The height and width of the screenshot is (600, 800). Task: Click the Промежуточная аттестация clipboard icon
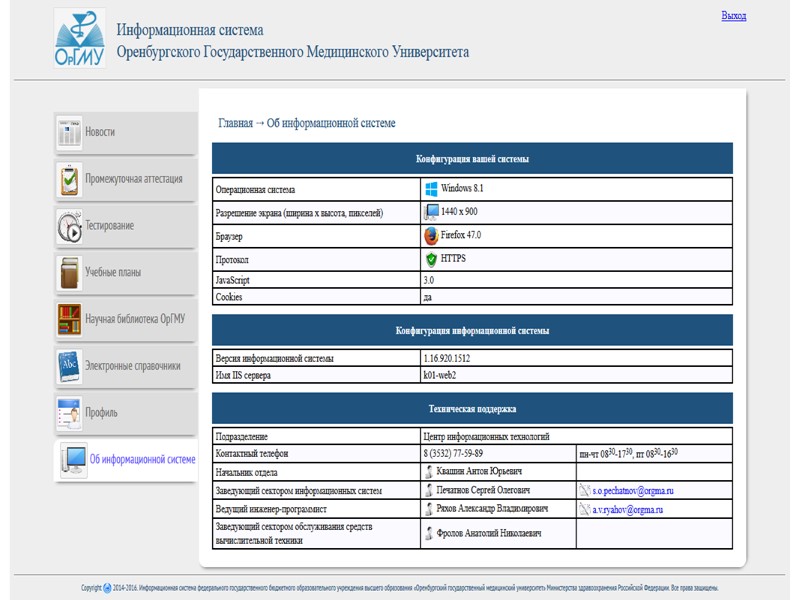point(69,180)
